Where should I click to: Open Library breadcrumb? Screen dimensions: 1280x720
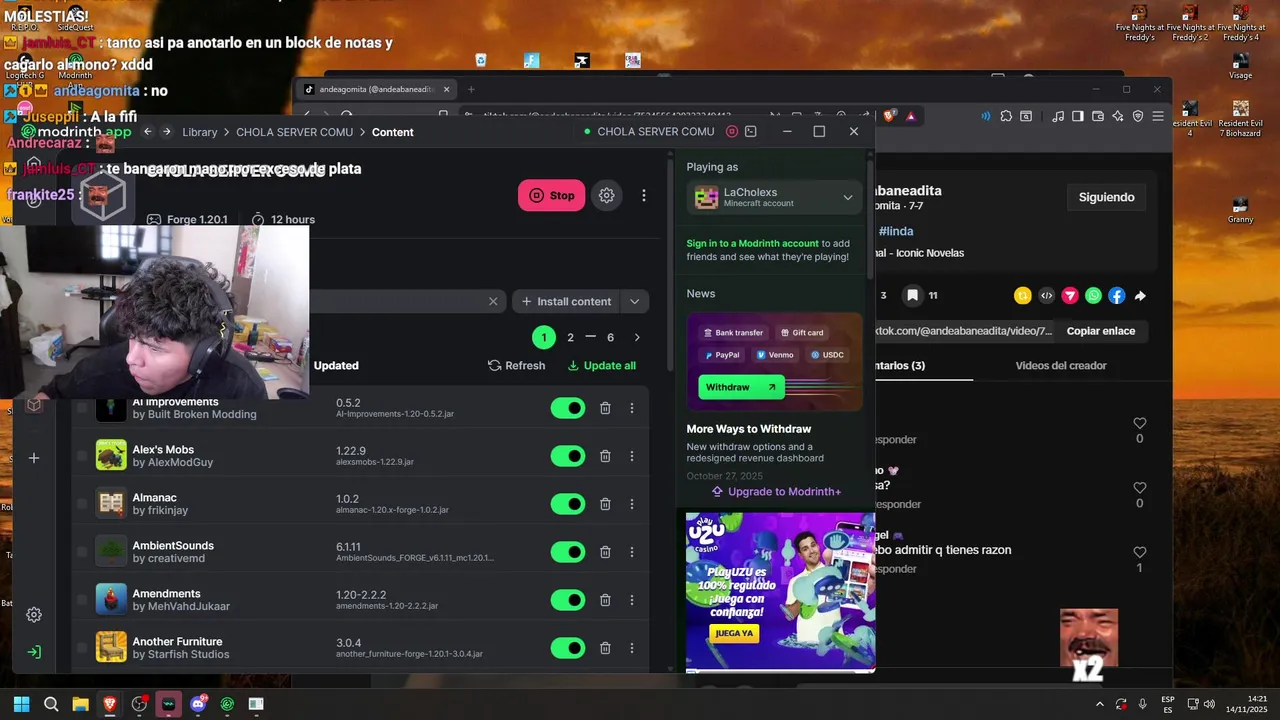pos(200,132)
